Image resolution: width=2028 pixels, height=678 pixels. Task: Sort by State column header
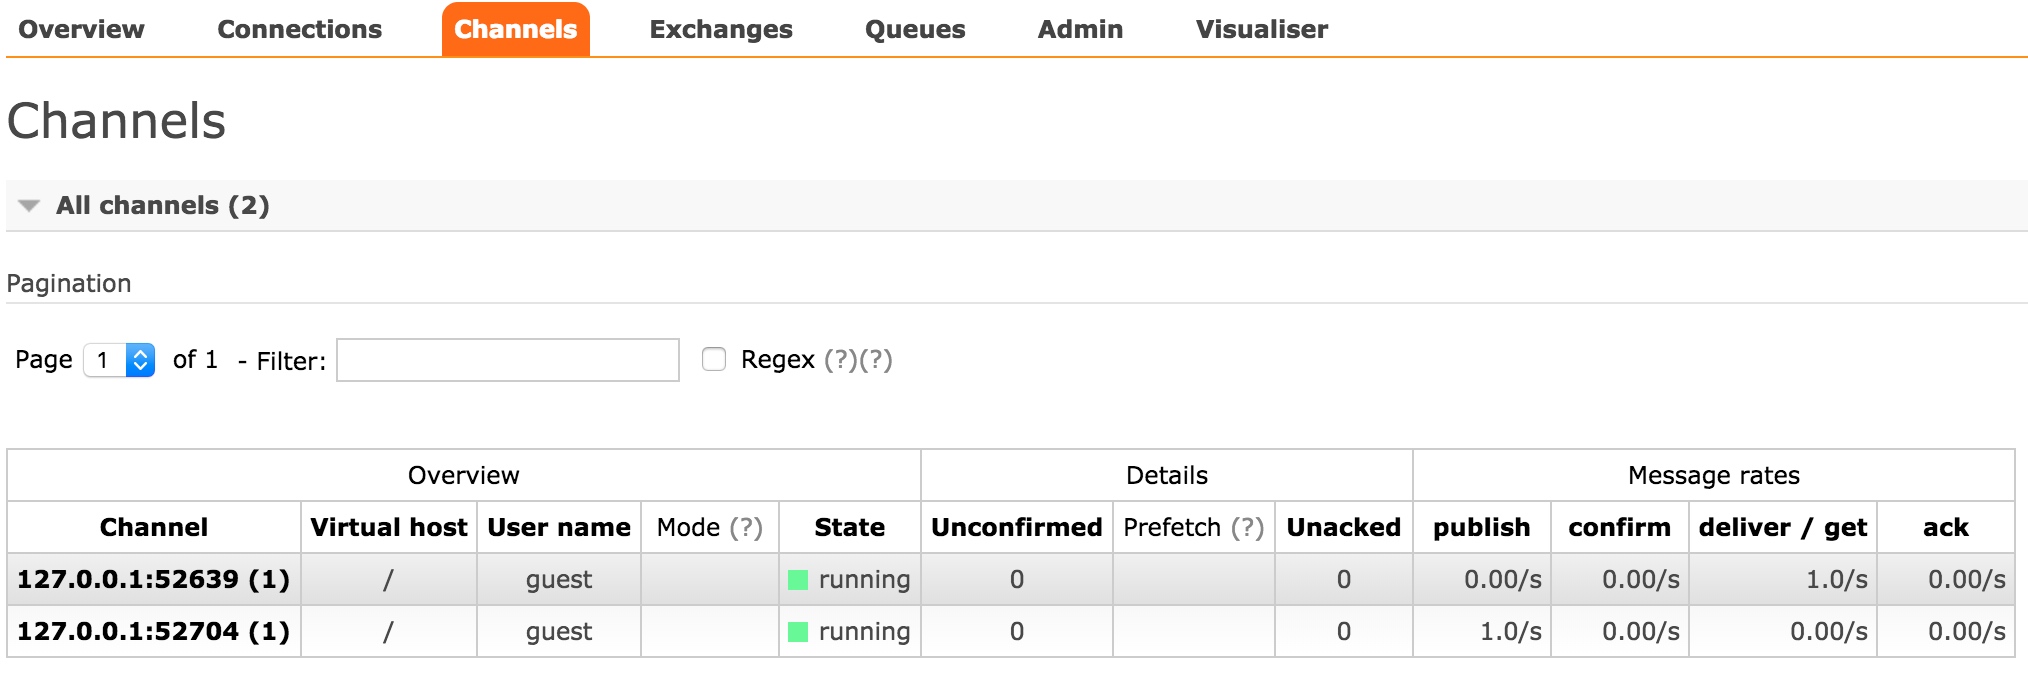click(850, 527)
